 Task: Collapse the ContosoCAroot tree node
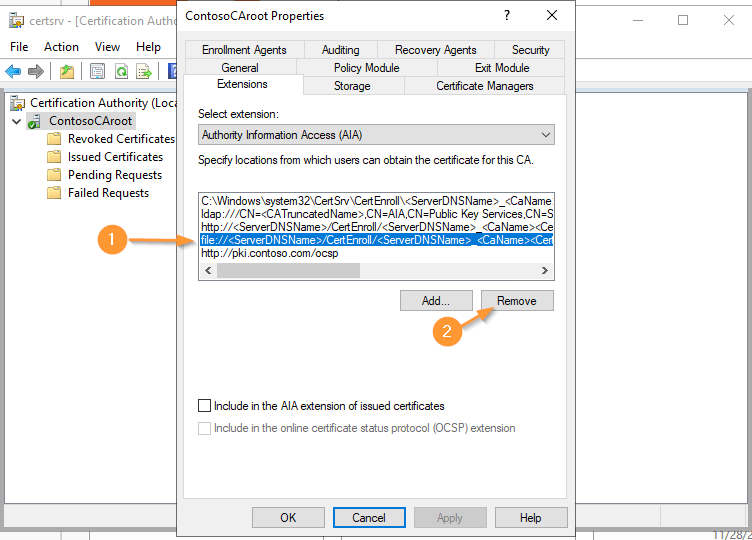[x=16, y=121]
